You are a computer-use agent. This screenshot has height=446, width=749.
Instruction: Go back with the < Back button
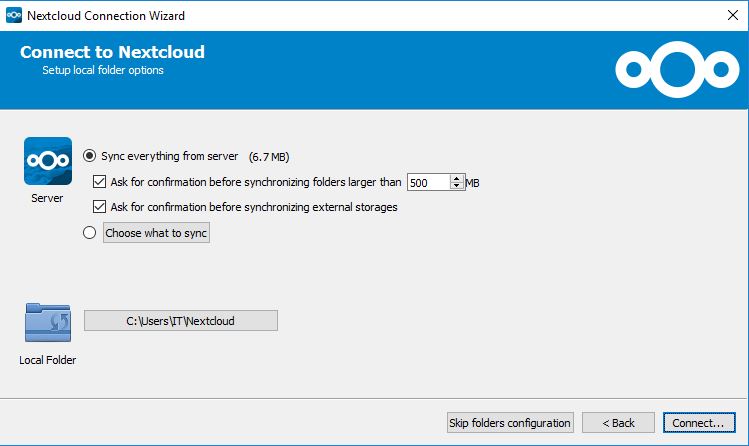pos(618,423)
